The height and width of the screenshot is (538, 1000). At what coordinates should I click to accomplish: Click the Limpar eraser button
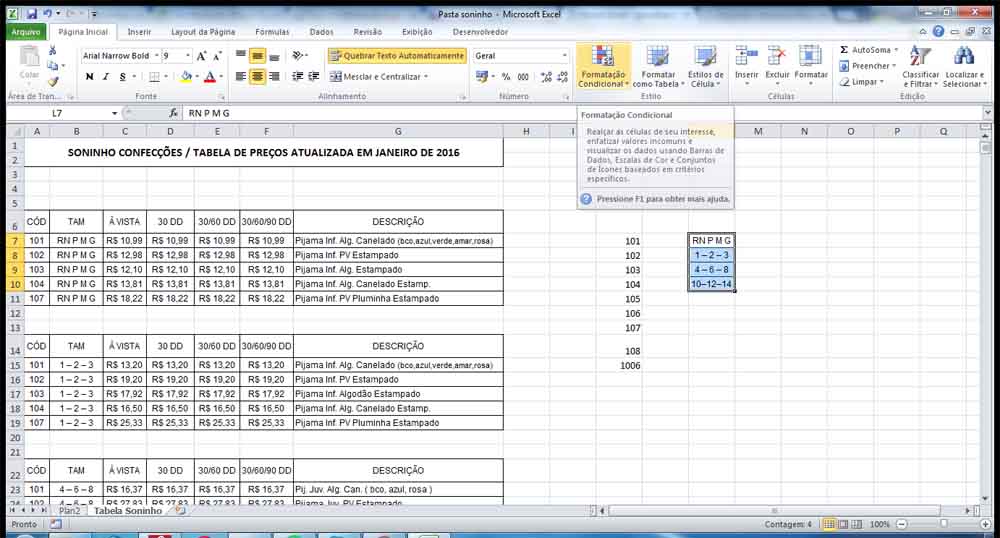[862, 82]
